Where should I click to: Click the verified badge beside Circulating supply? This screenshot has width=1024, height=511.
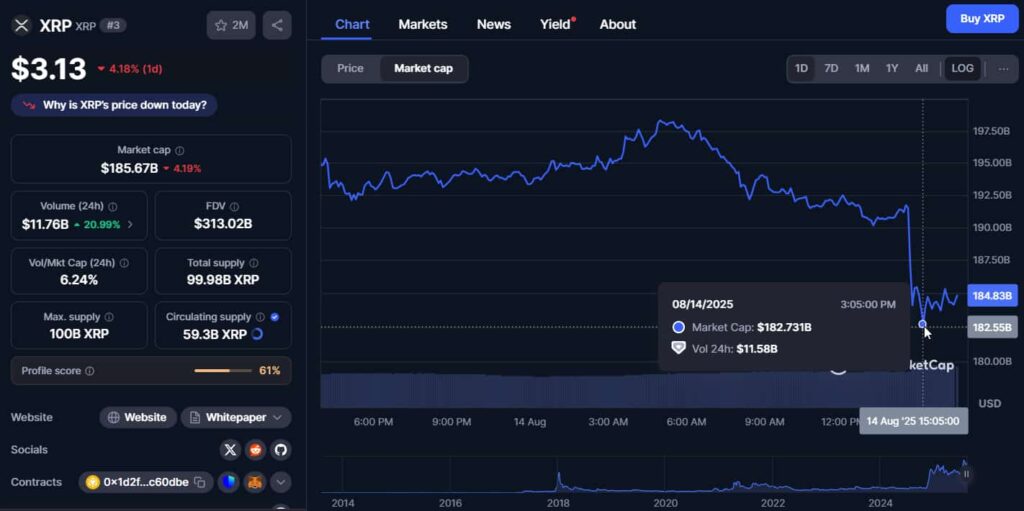pos(275,317)
